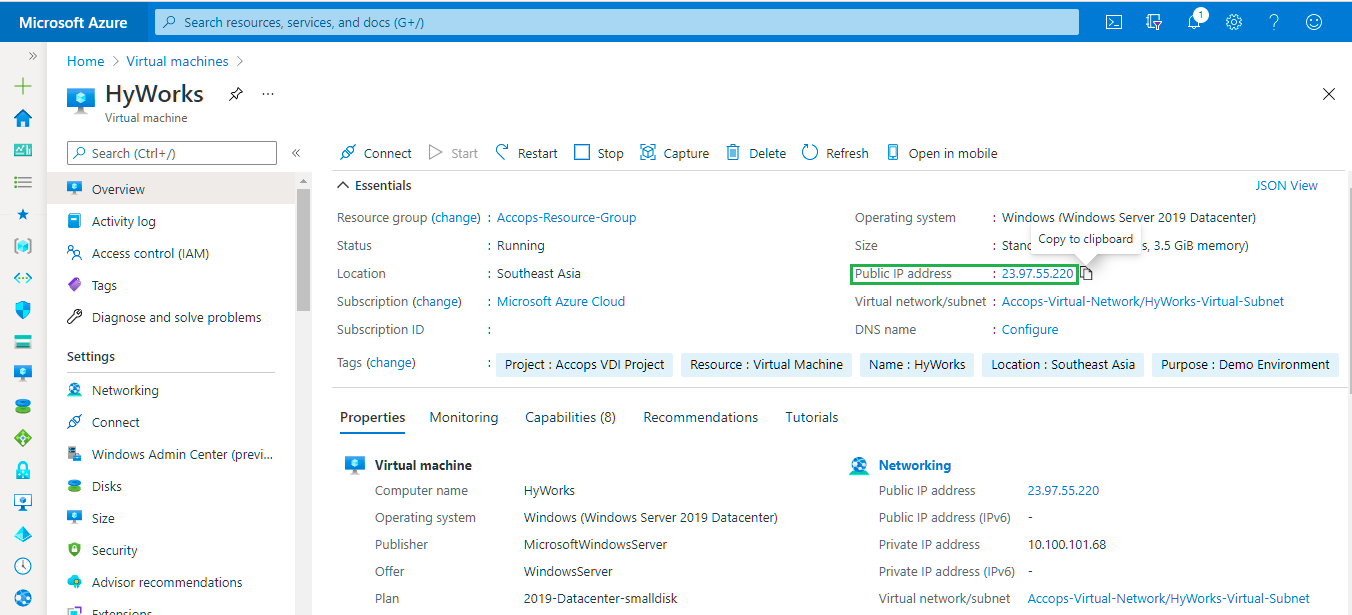
Task: Close the HyWorks blade with the X
Action: pos(1329,94)
